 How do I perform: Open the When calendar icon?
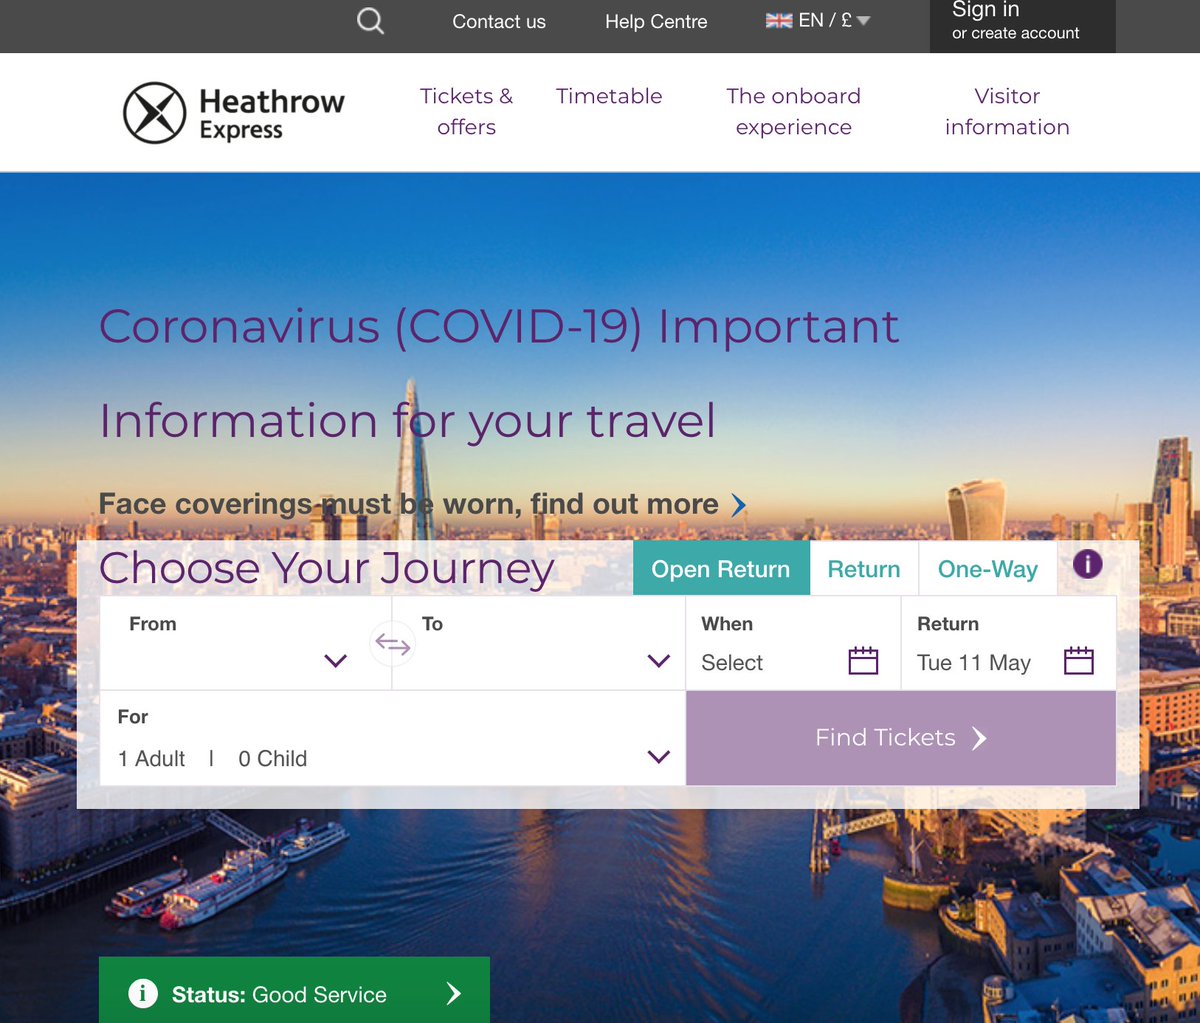863,660
